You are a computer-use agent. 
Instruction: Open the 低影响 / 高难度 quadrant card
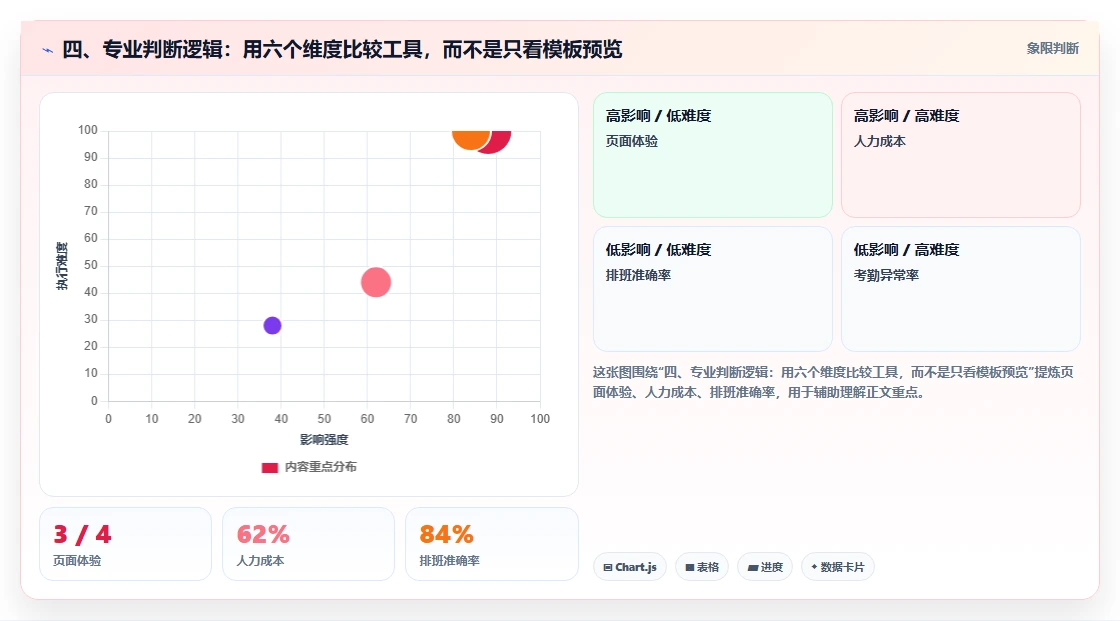point(961,289)
